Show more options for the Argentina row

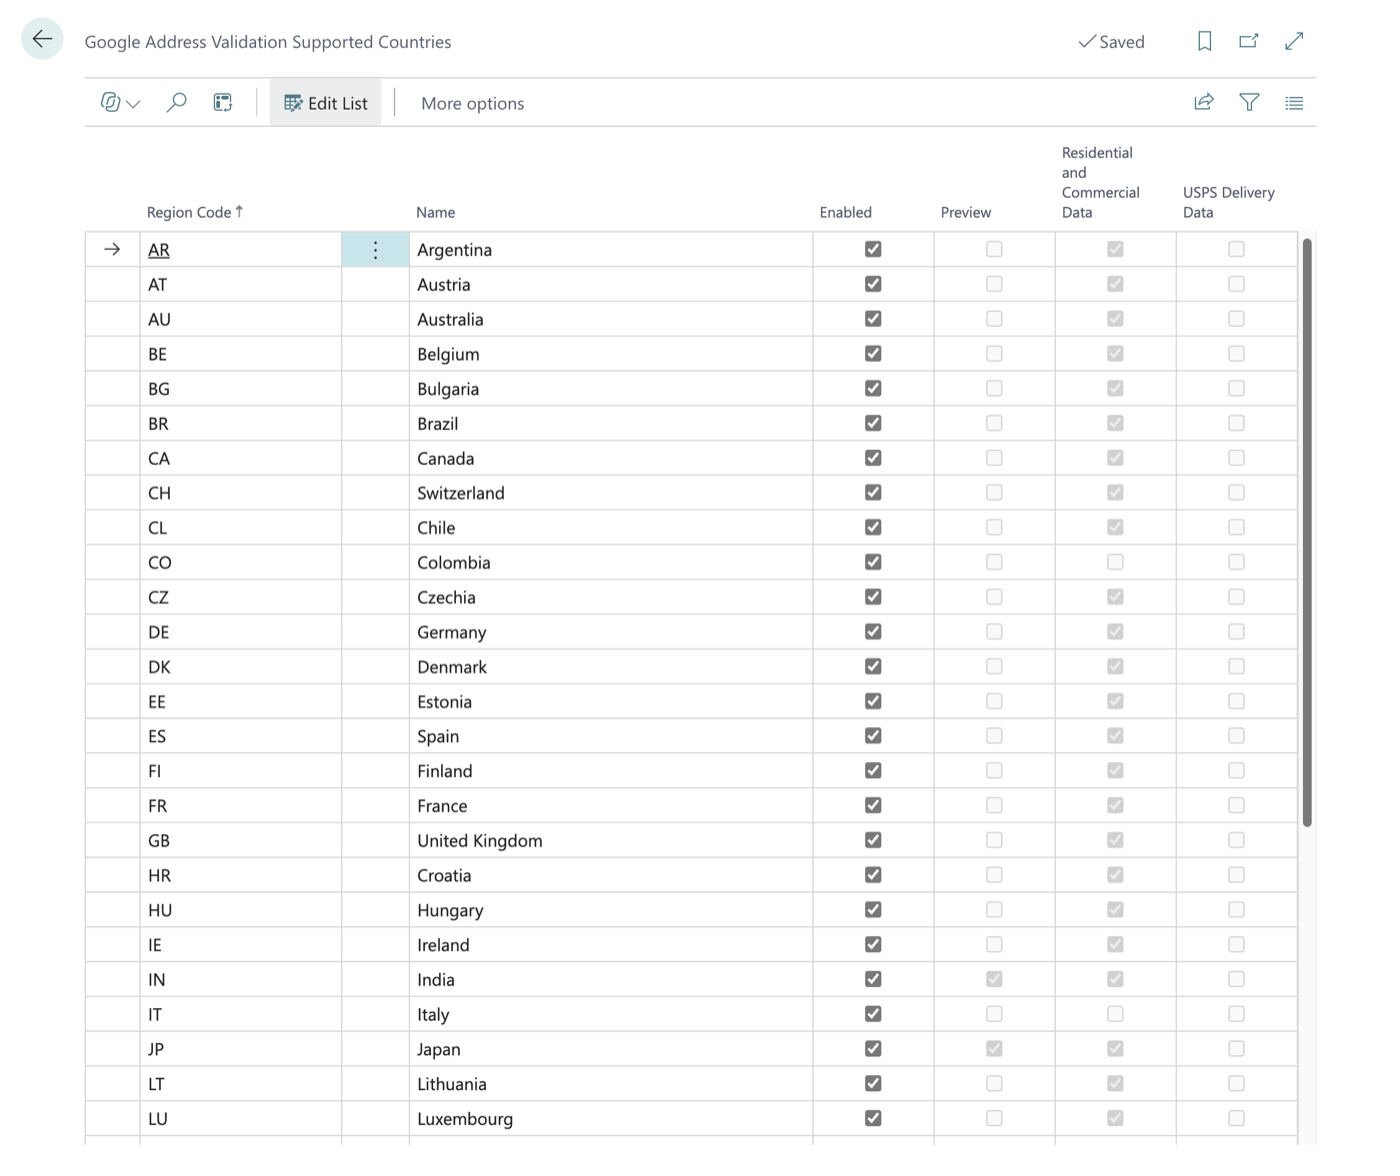pyautogui.click(x=376, y=250)
